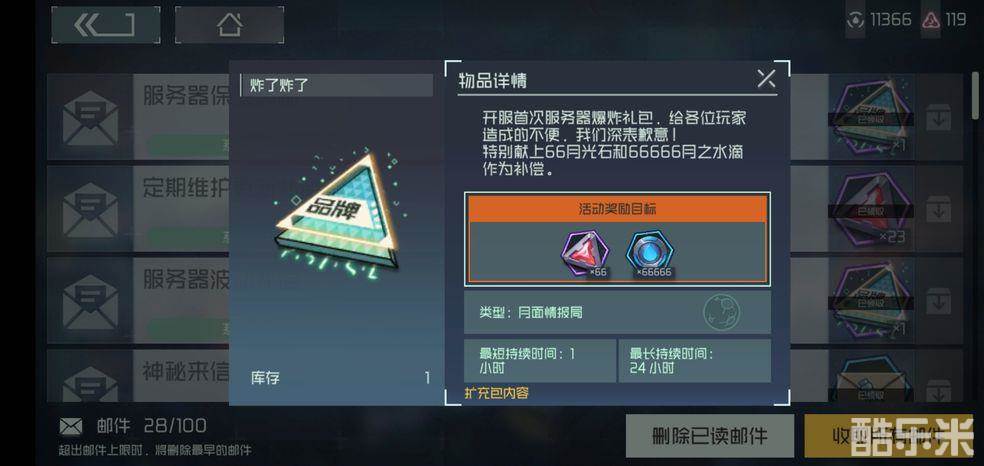Tap the moon icon beside 月面情报局
The width and height of the screenshot is (984, 466).
721,312
